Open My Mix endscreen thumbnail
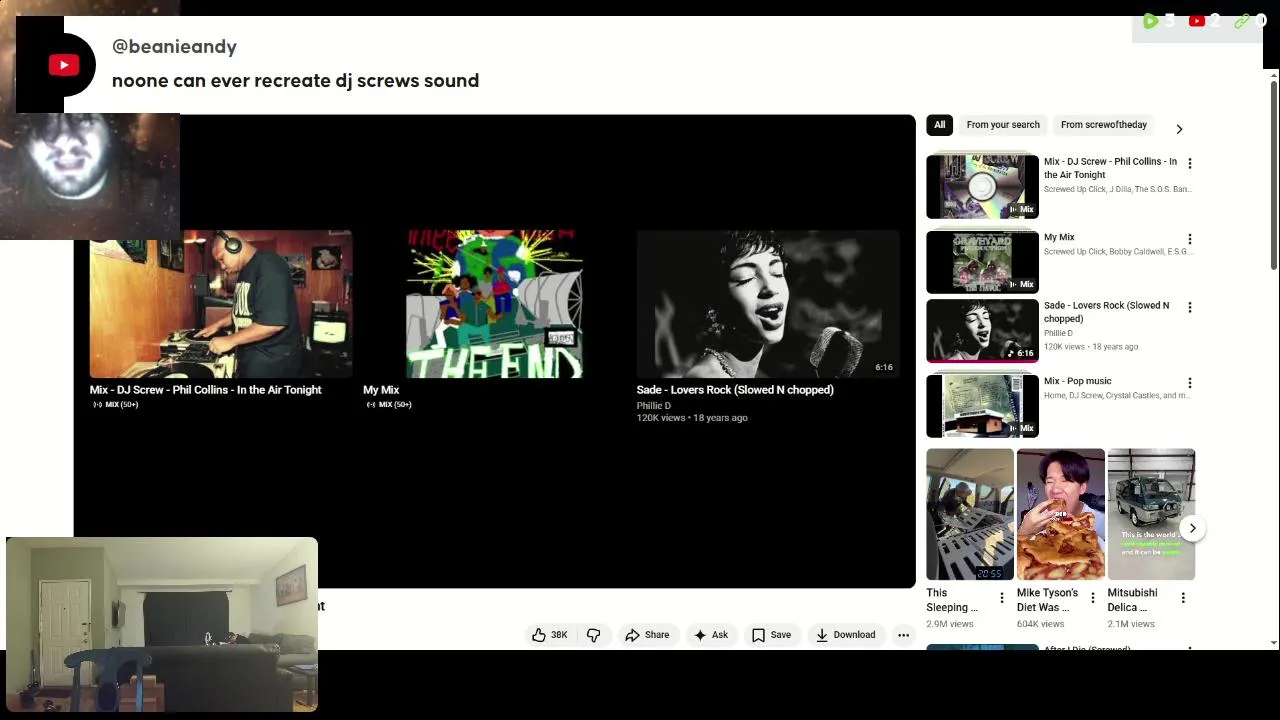Viewport: 1280px width, 720px height. tap(494, 304)
